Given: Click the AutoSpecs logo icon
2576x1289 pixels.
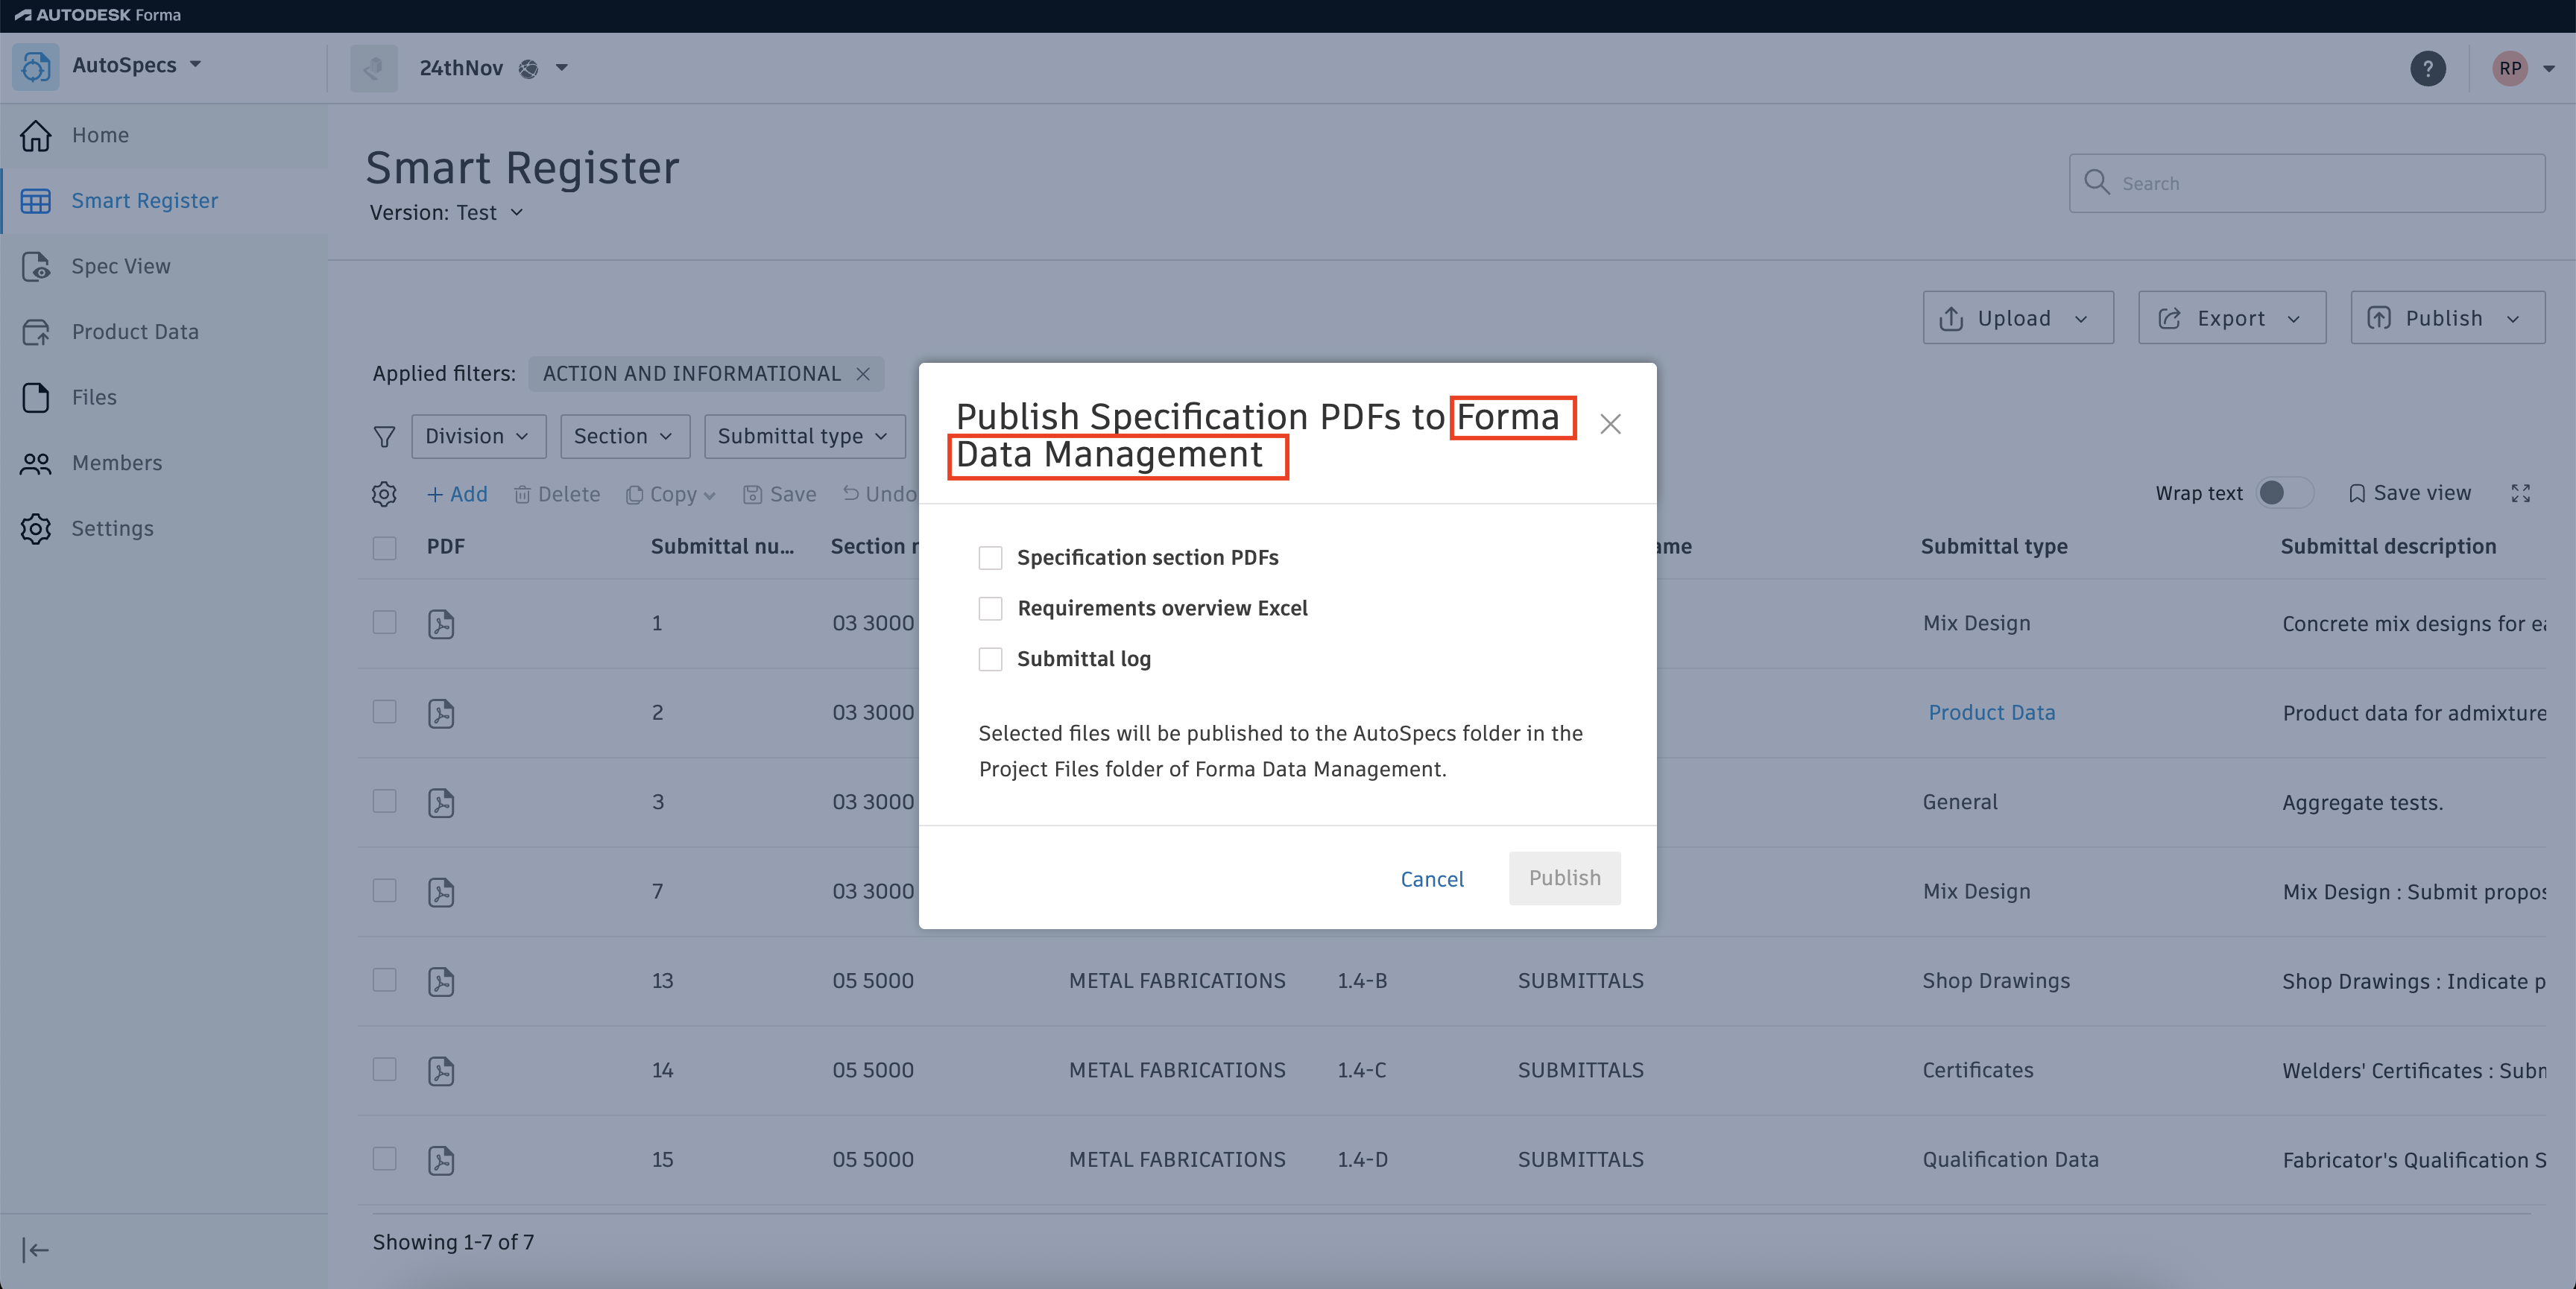Looking at the screenshot, I should click(x=36, y=67).
